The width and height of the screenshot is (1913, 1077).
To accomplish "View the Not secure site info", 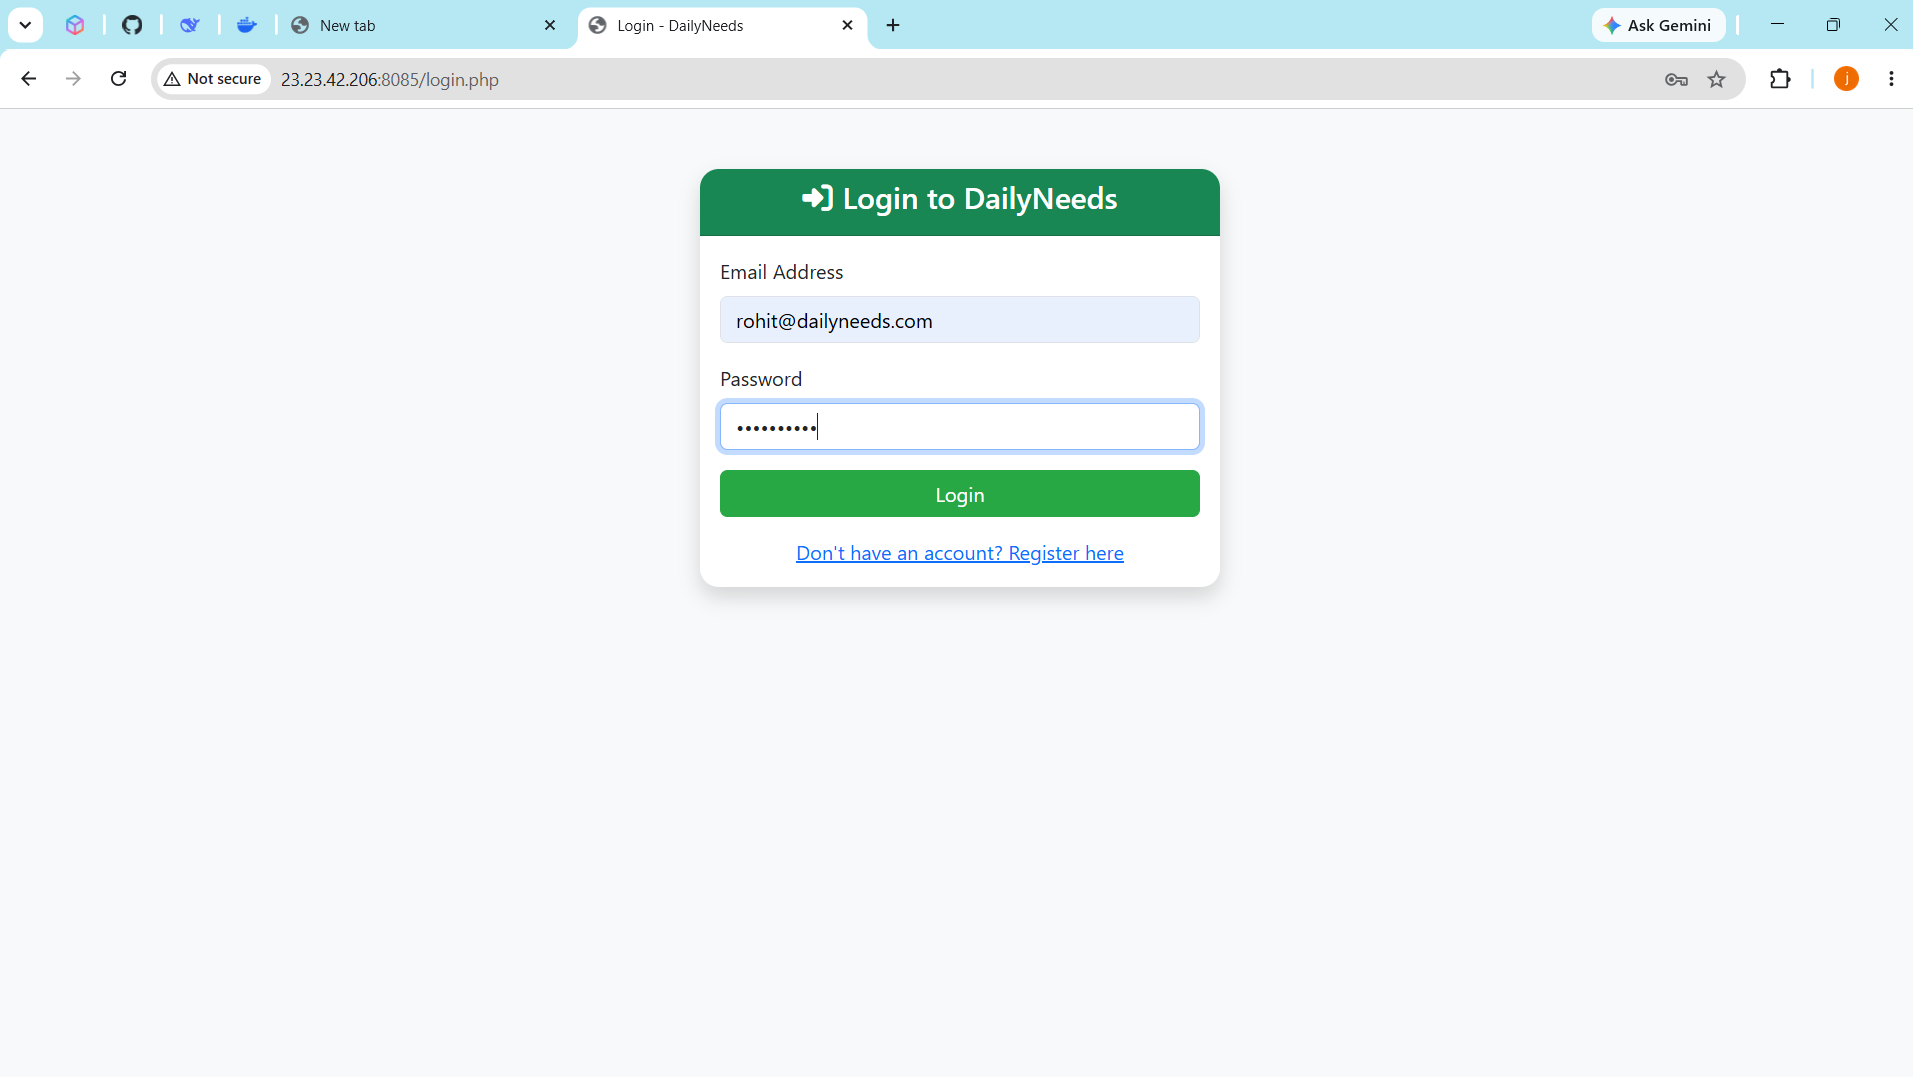I will click(213, 79).
